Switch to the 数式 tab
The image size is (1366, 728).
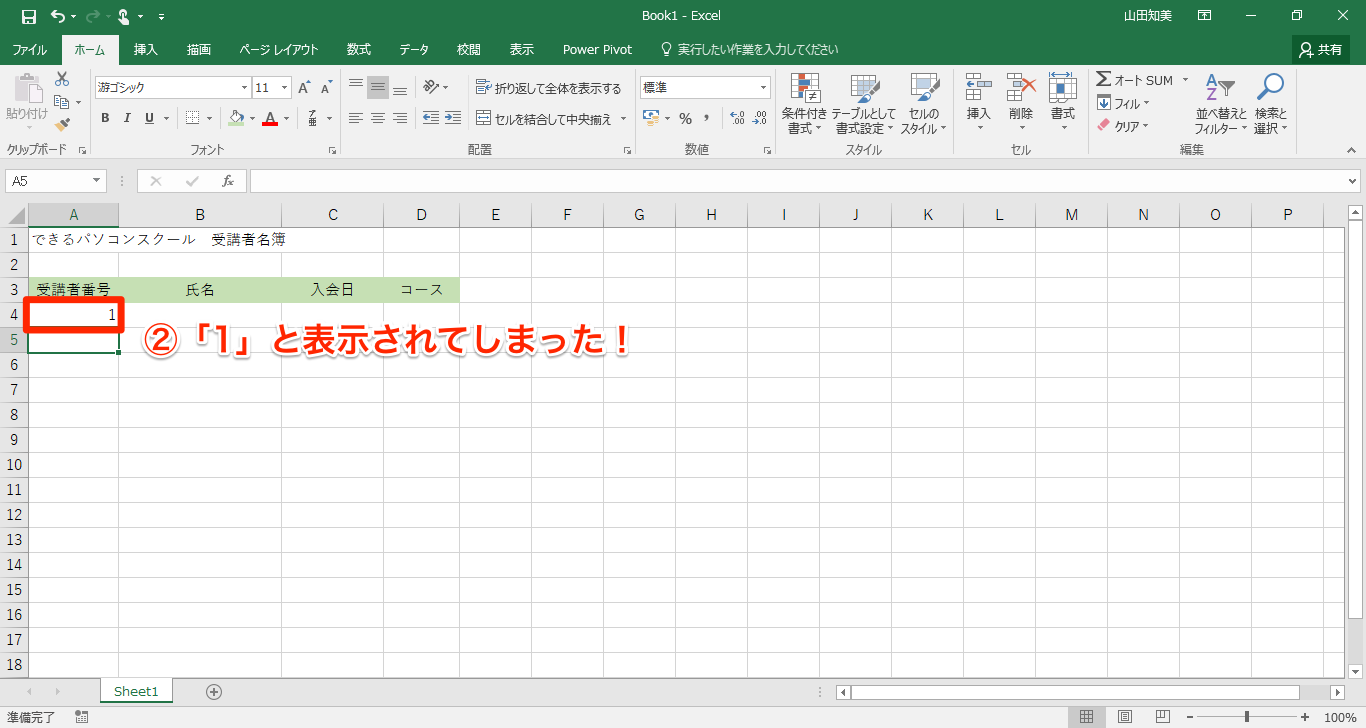359,49
